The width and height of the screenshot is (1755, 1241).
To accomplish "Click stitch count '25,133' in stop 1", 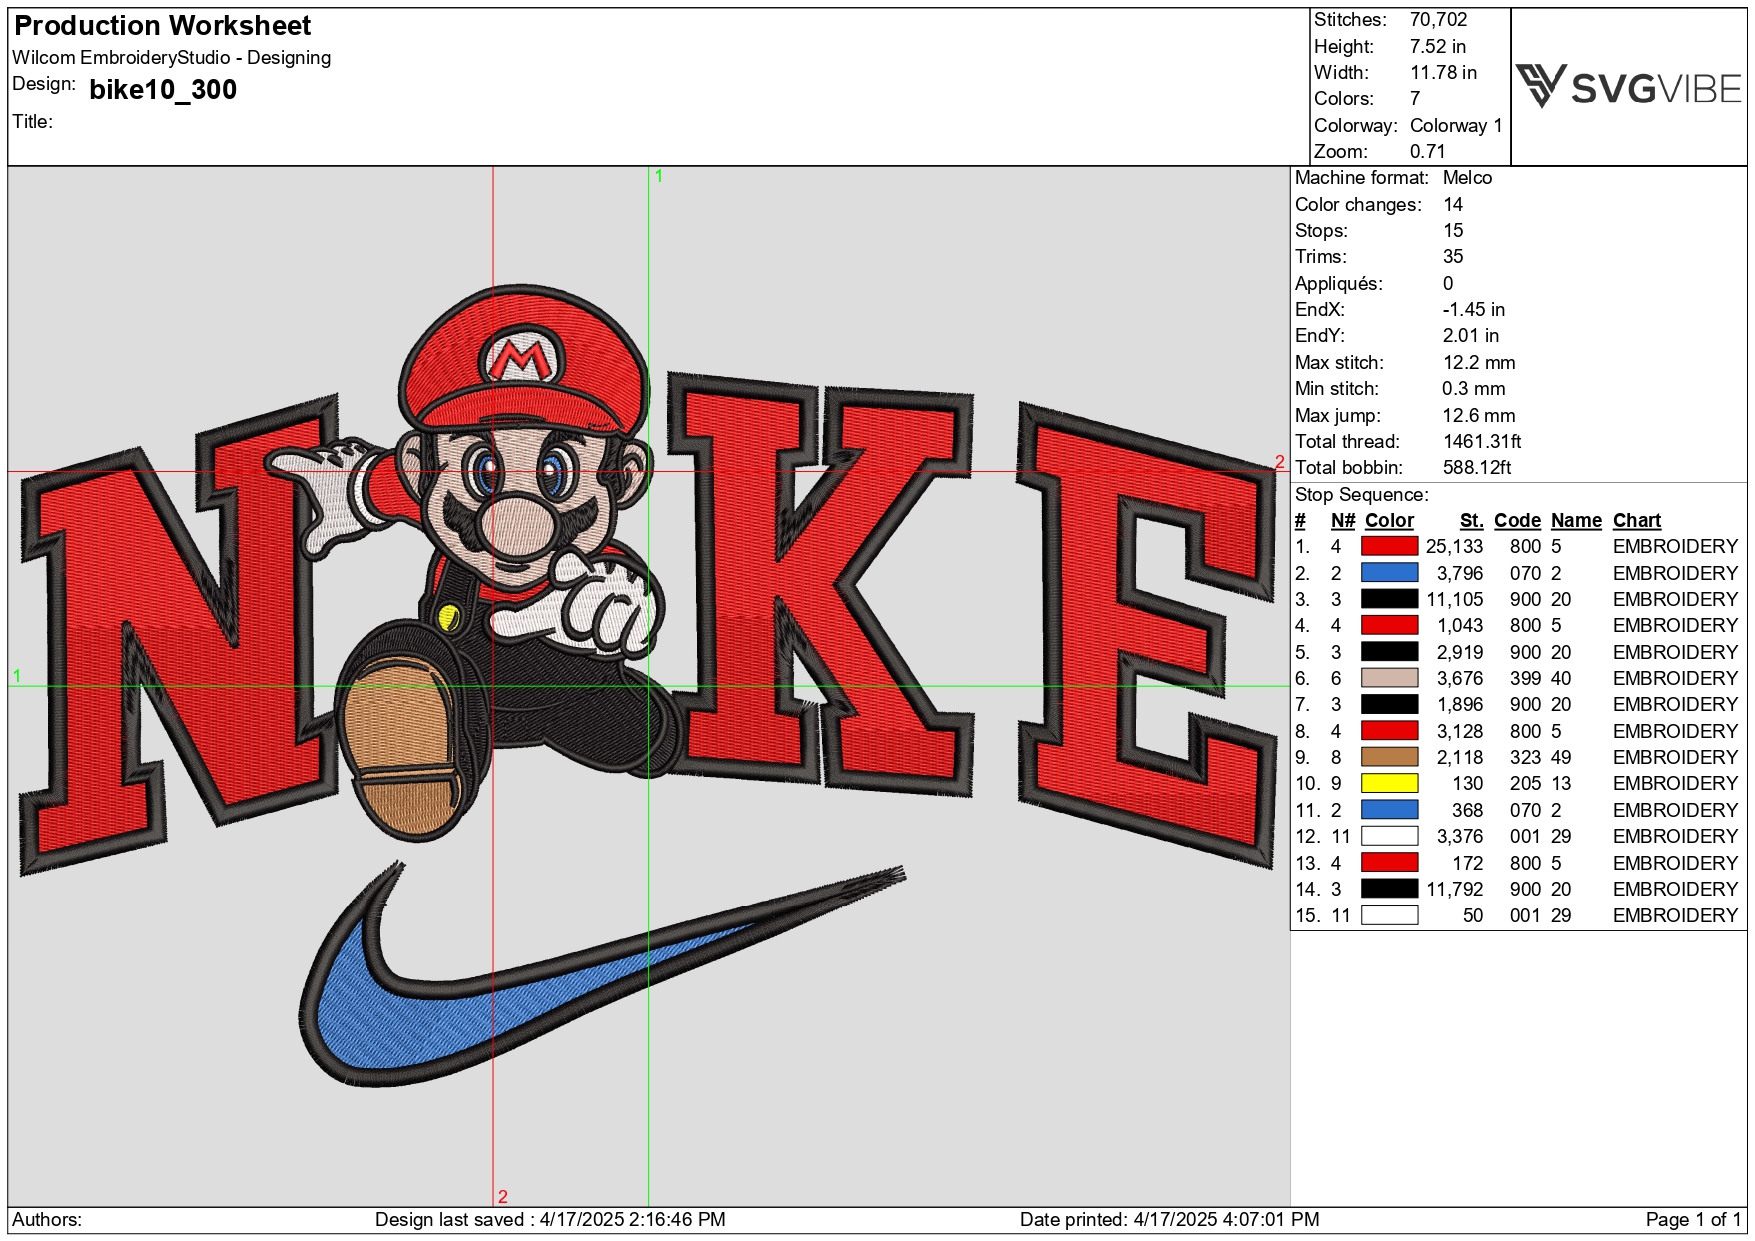I will pyautogui.click(x=1454, y=546).
